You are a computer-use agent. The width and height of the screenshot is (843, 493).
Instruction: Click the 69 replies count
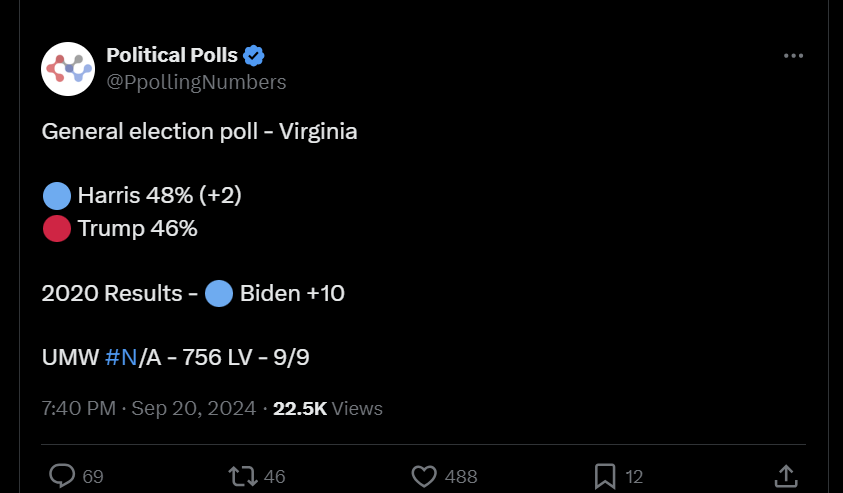93,477
